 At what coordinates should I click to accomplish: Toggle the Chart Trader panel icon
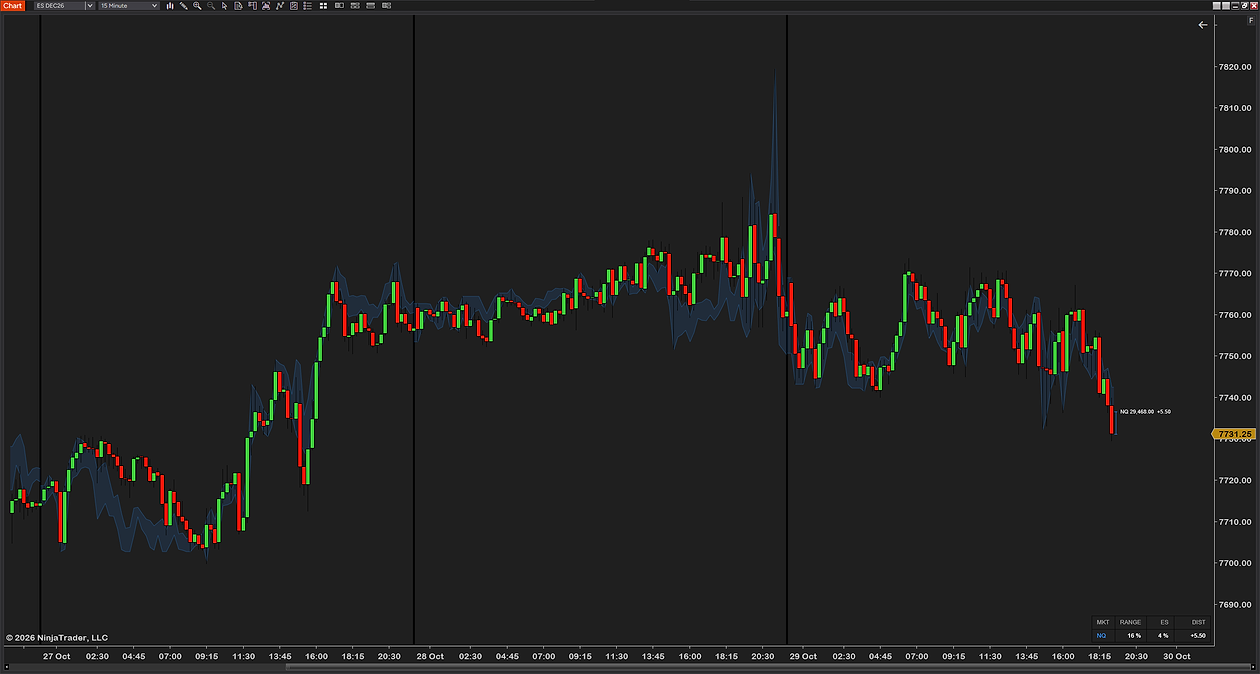(252, 6)
